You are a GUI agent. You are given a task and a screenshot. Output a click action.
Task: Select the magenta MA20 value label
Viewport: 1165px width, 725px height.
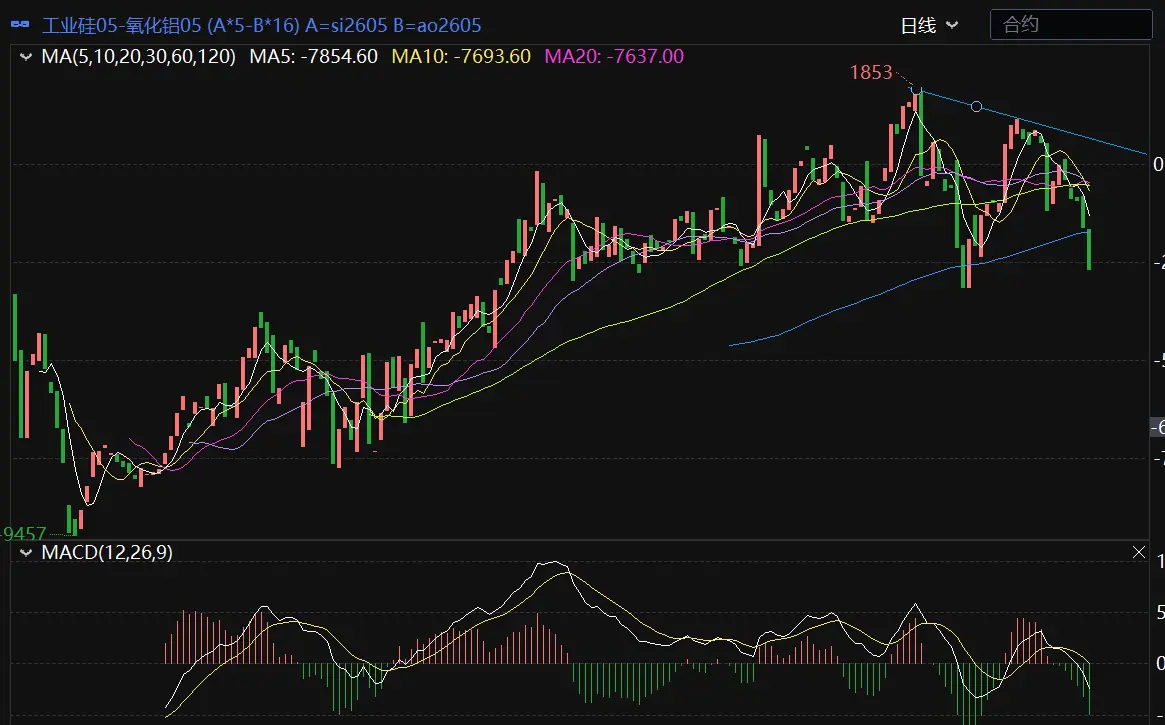(x=614, y=57)
